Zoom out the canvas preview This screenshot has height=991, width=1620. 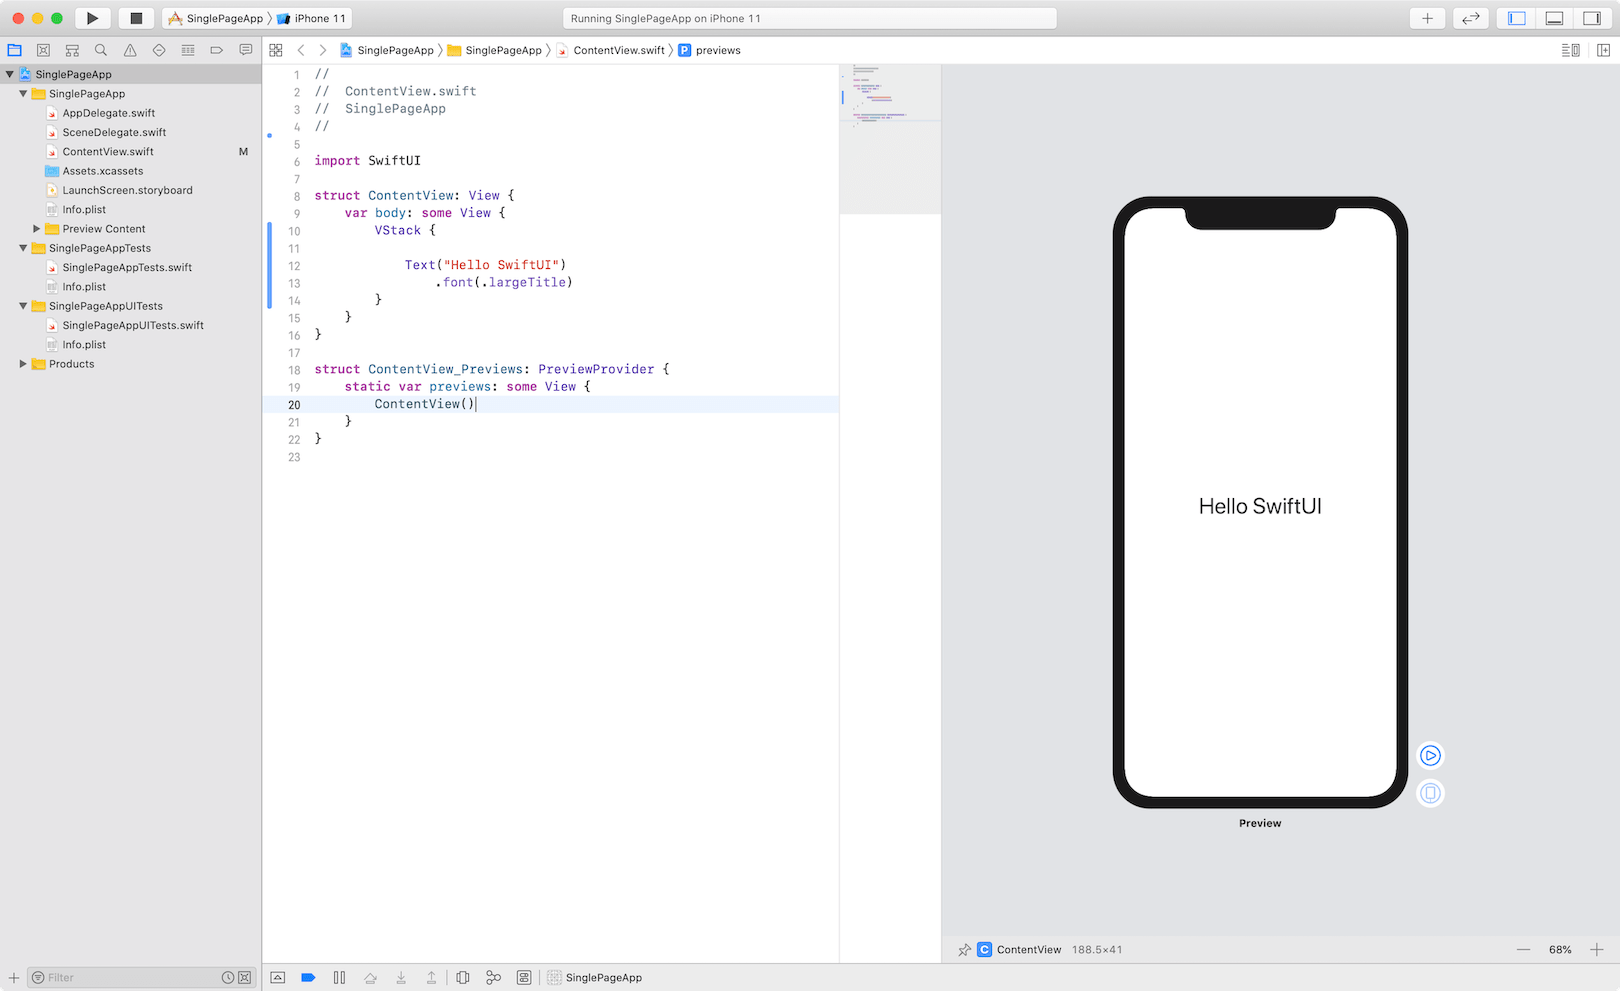point(1523,950)
